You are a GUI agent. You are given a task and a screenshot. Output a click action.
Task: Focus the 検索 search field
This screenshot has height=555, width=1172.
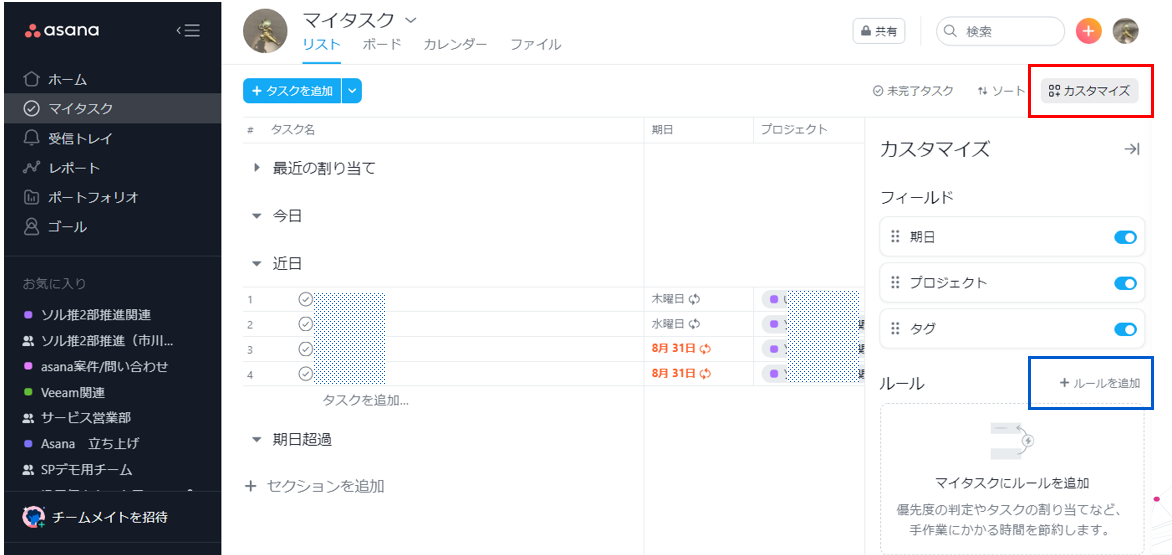coord(1000,31)
